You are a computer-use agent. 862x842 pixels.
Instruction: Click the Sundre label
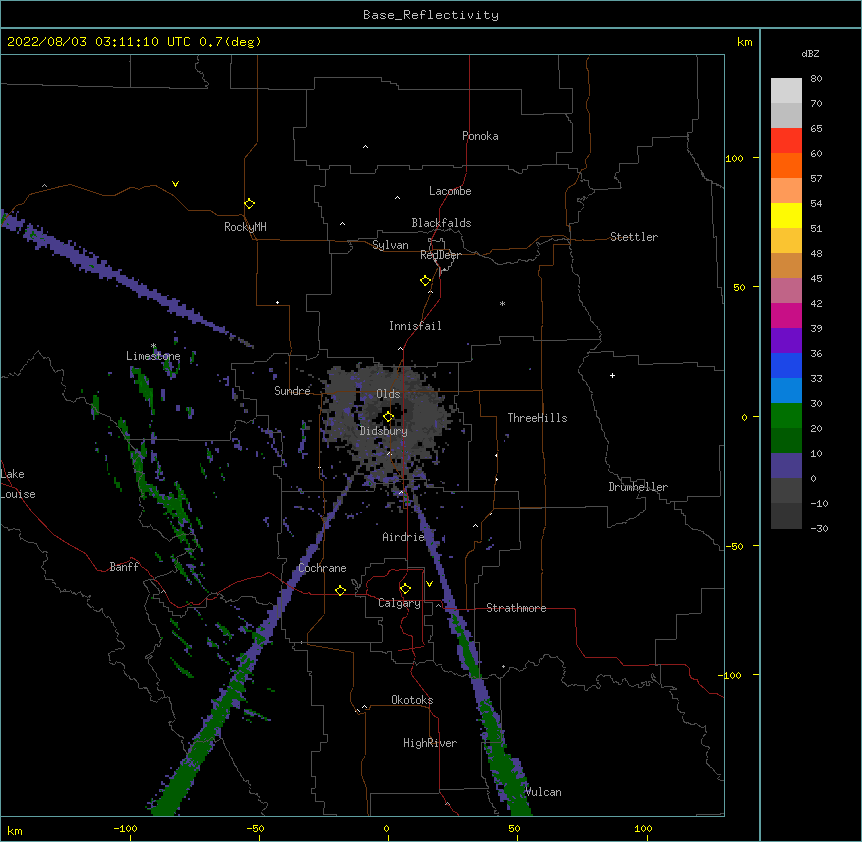coord(292,391)
